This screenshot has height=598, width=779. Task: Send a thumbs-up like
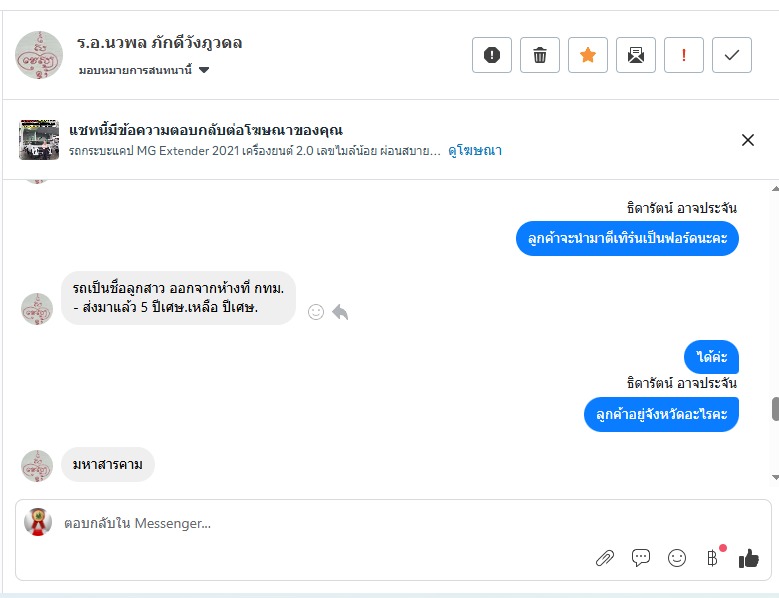749,558
